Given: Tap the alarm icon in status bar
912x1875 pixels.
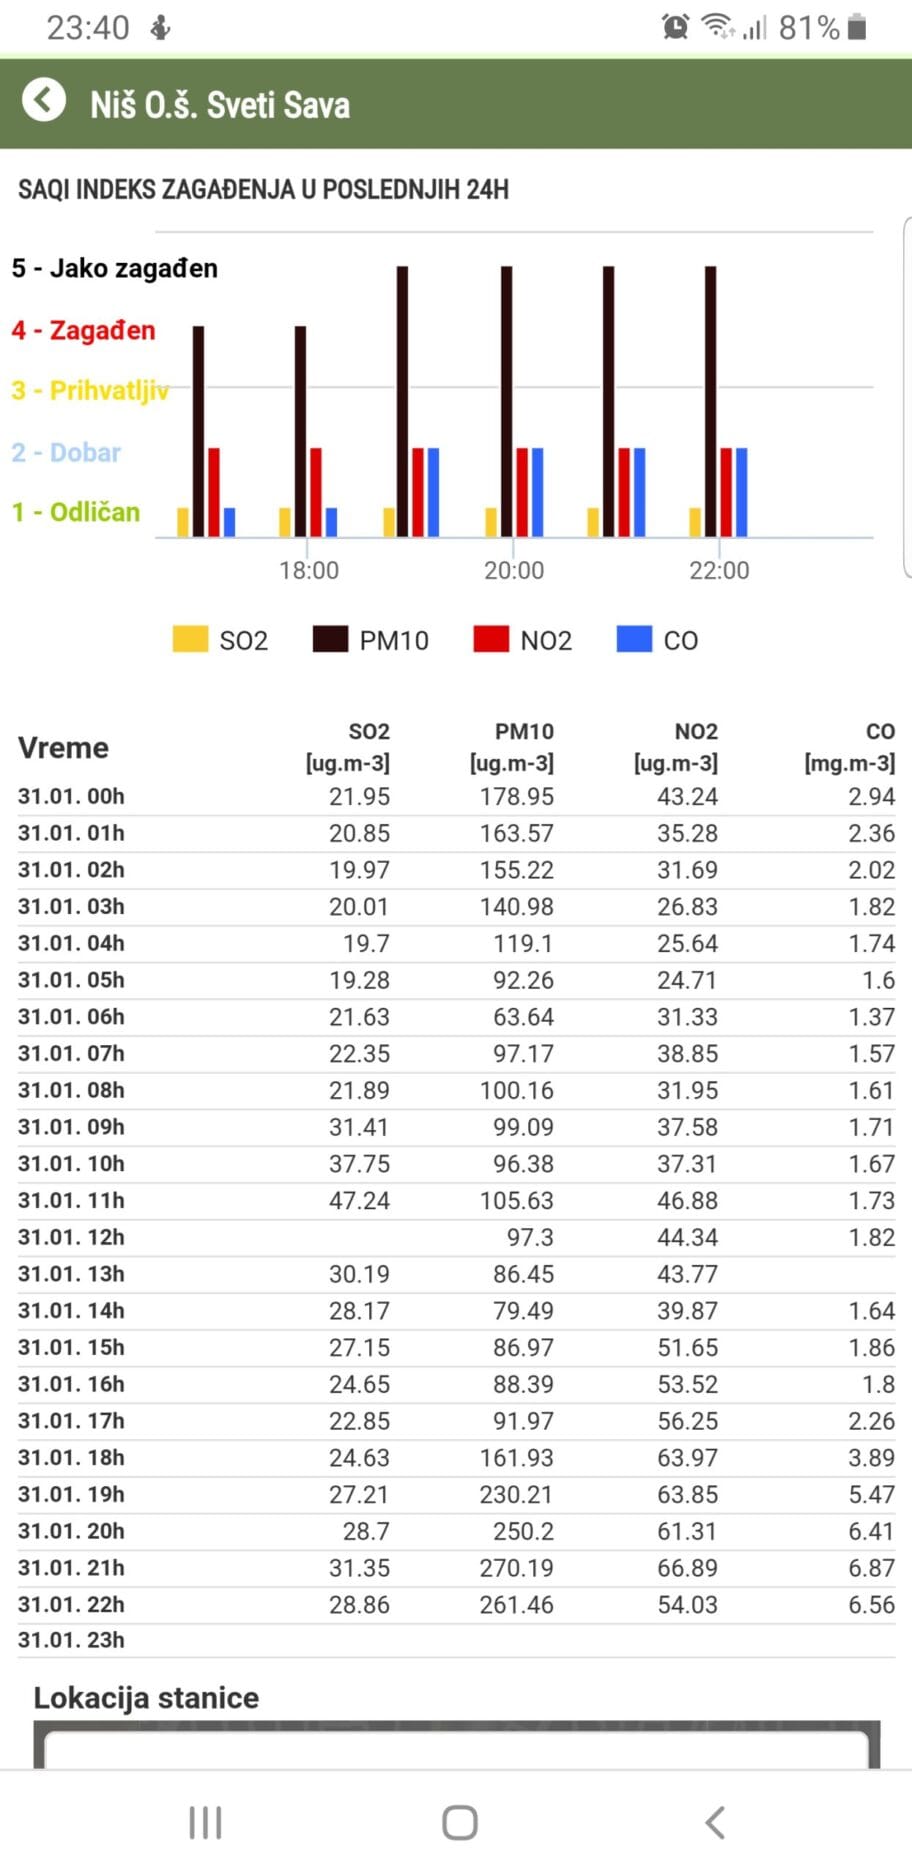Looking at the screenshot, I should [676, 27].
